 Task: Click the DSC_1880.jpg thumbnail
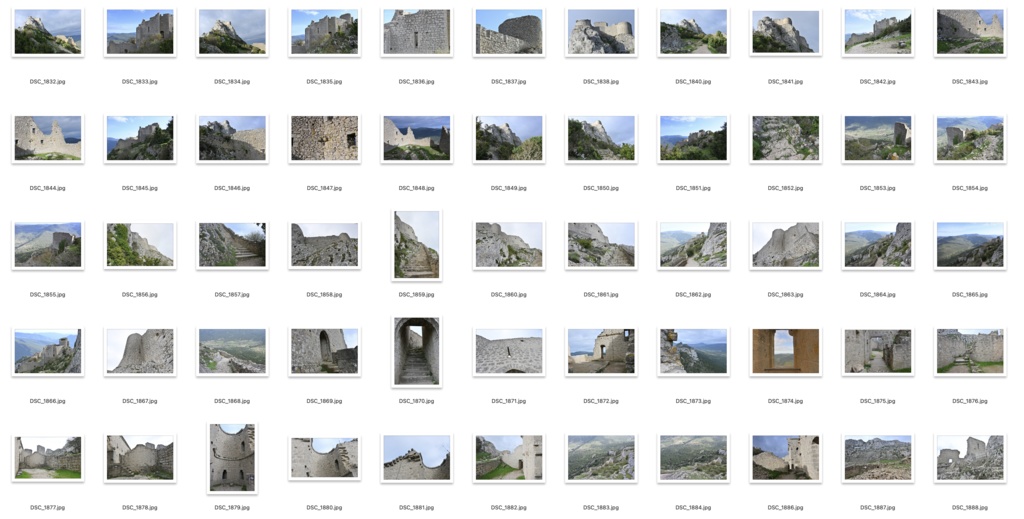(x=325, y=458)
